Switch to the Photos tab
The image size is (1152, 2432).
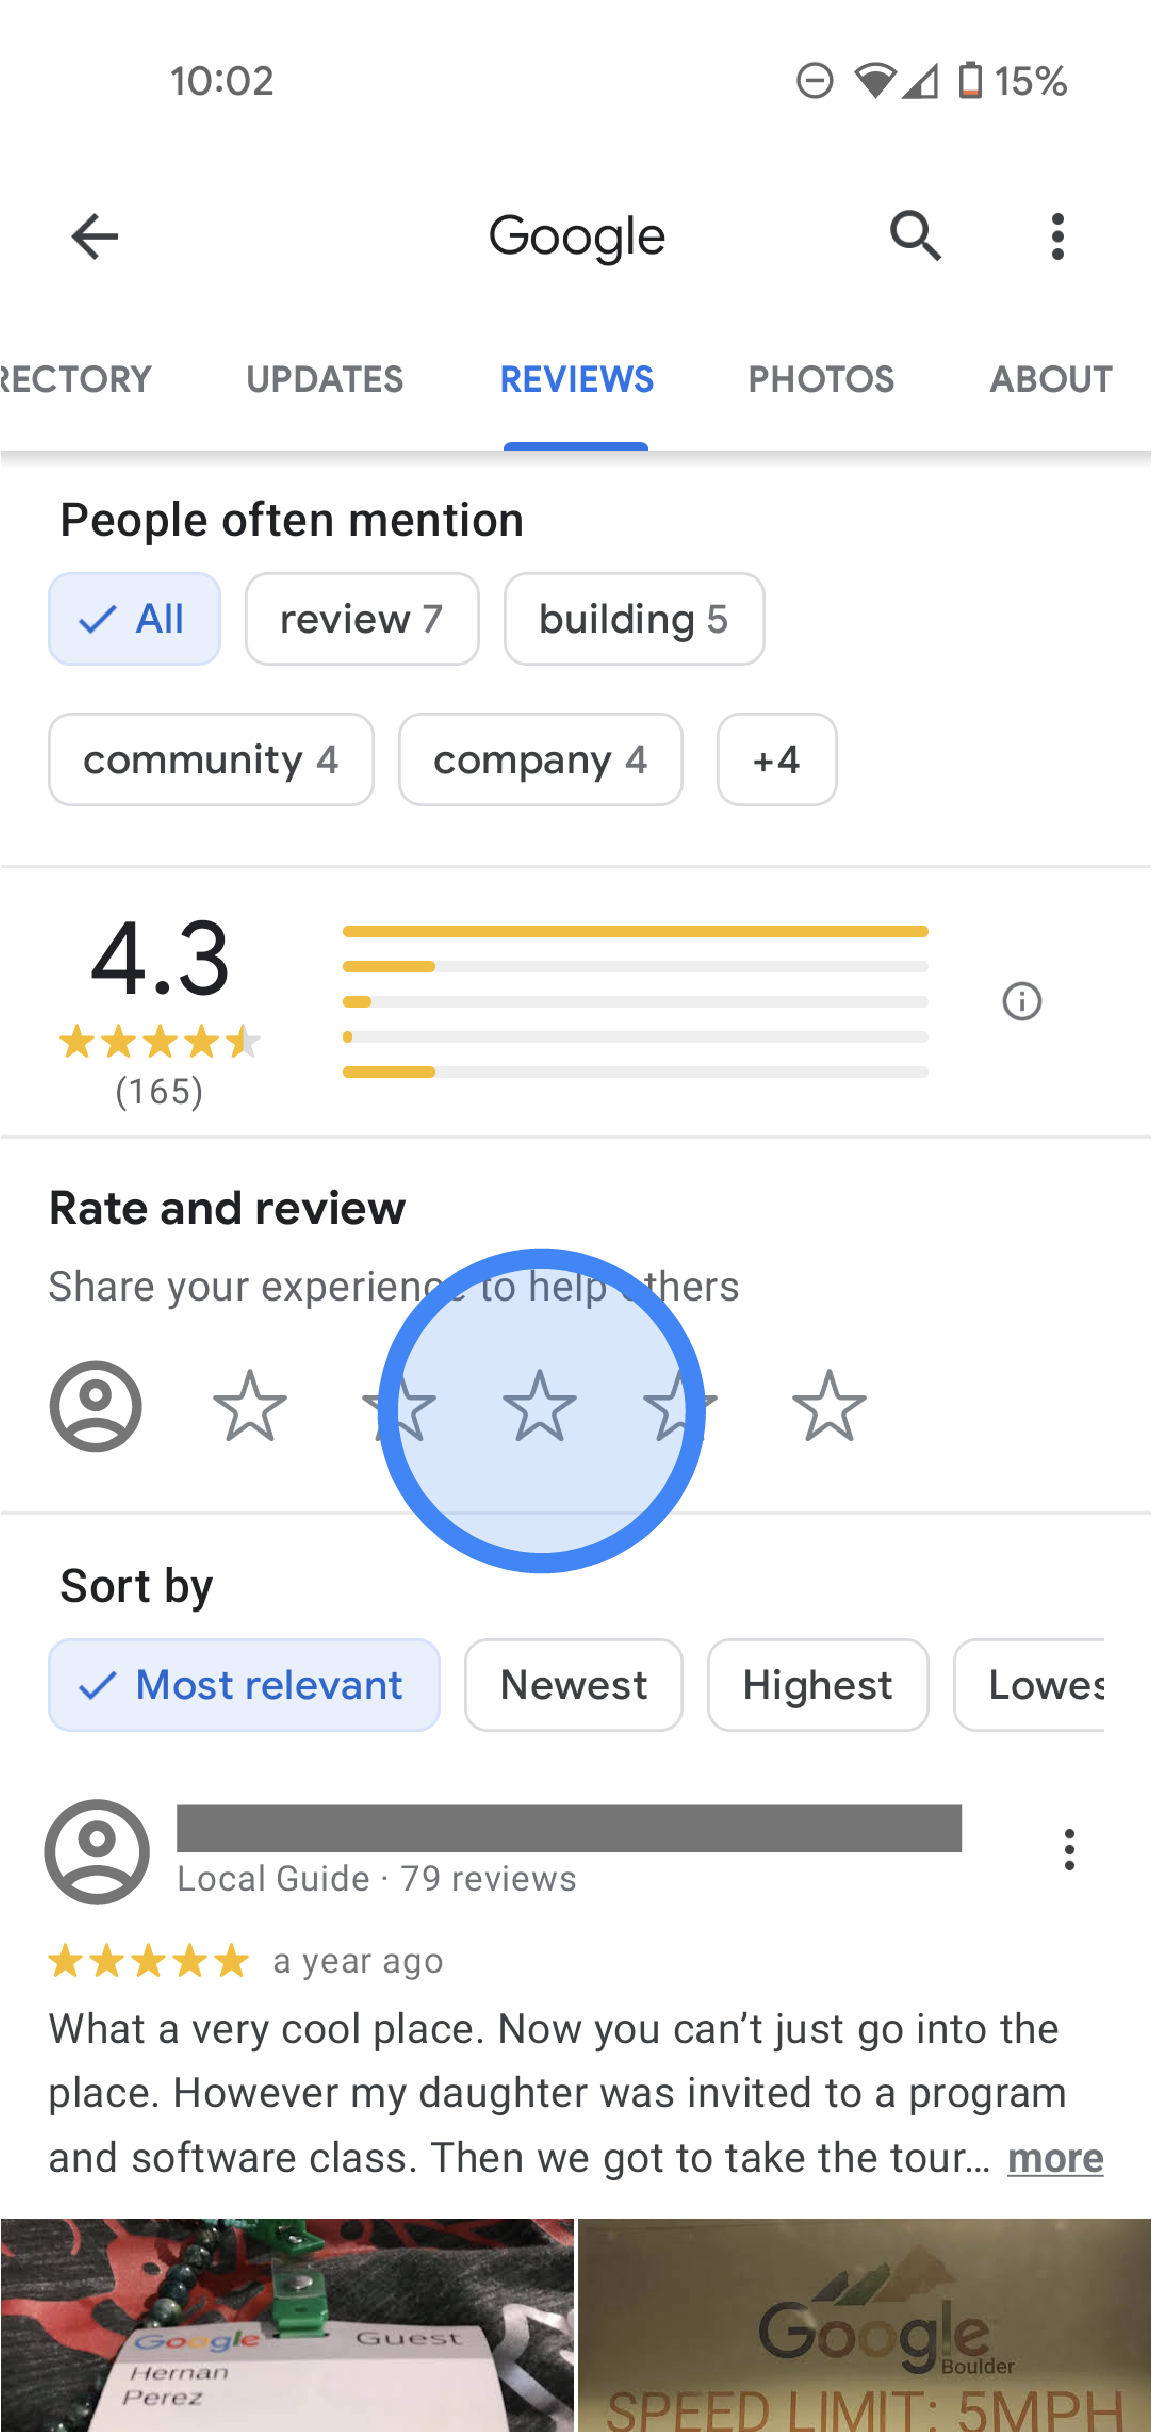point(821,379)
